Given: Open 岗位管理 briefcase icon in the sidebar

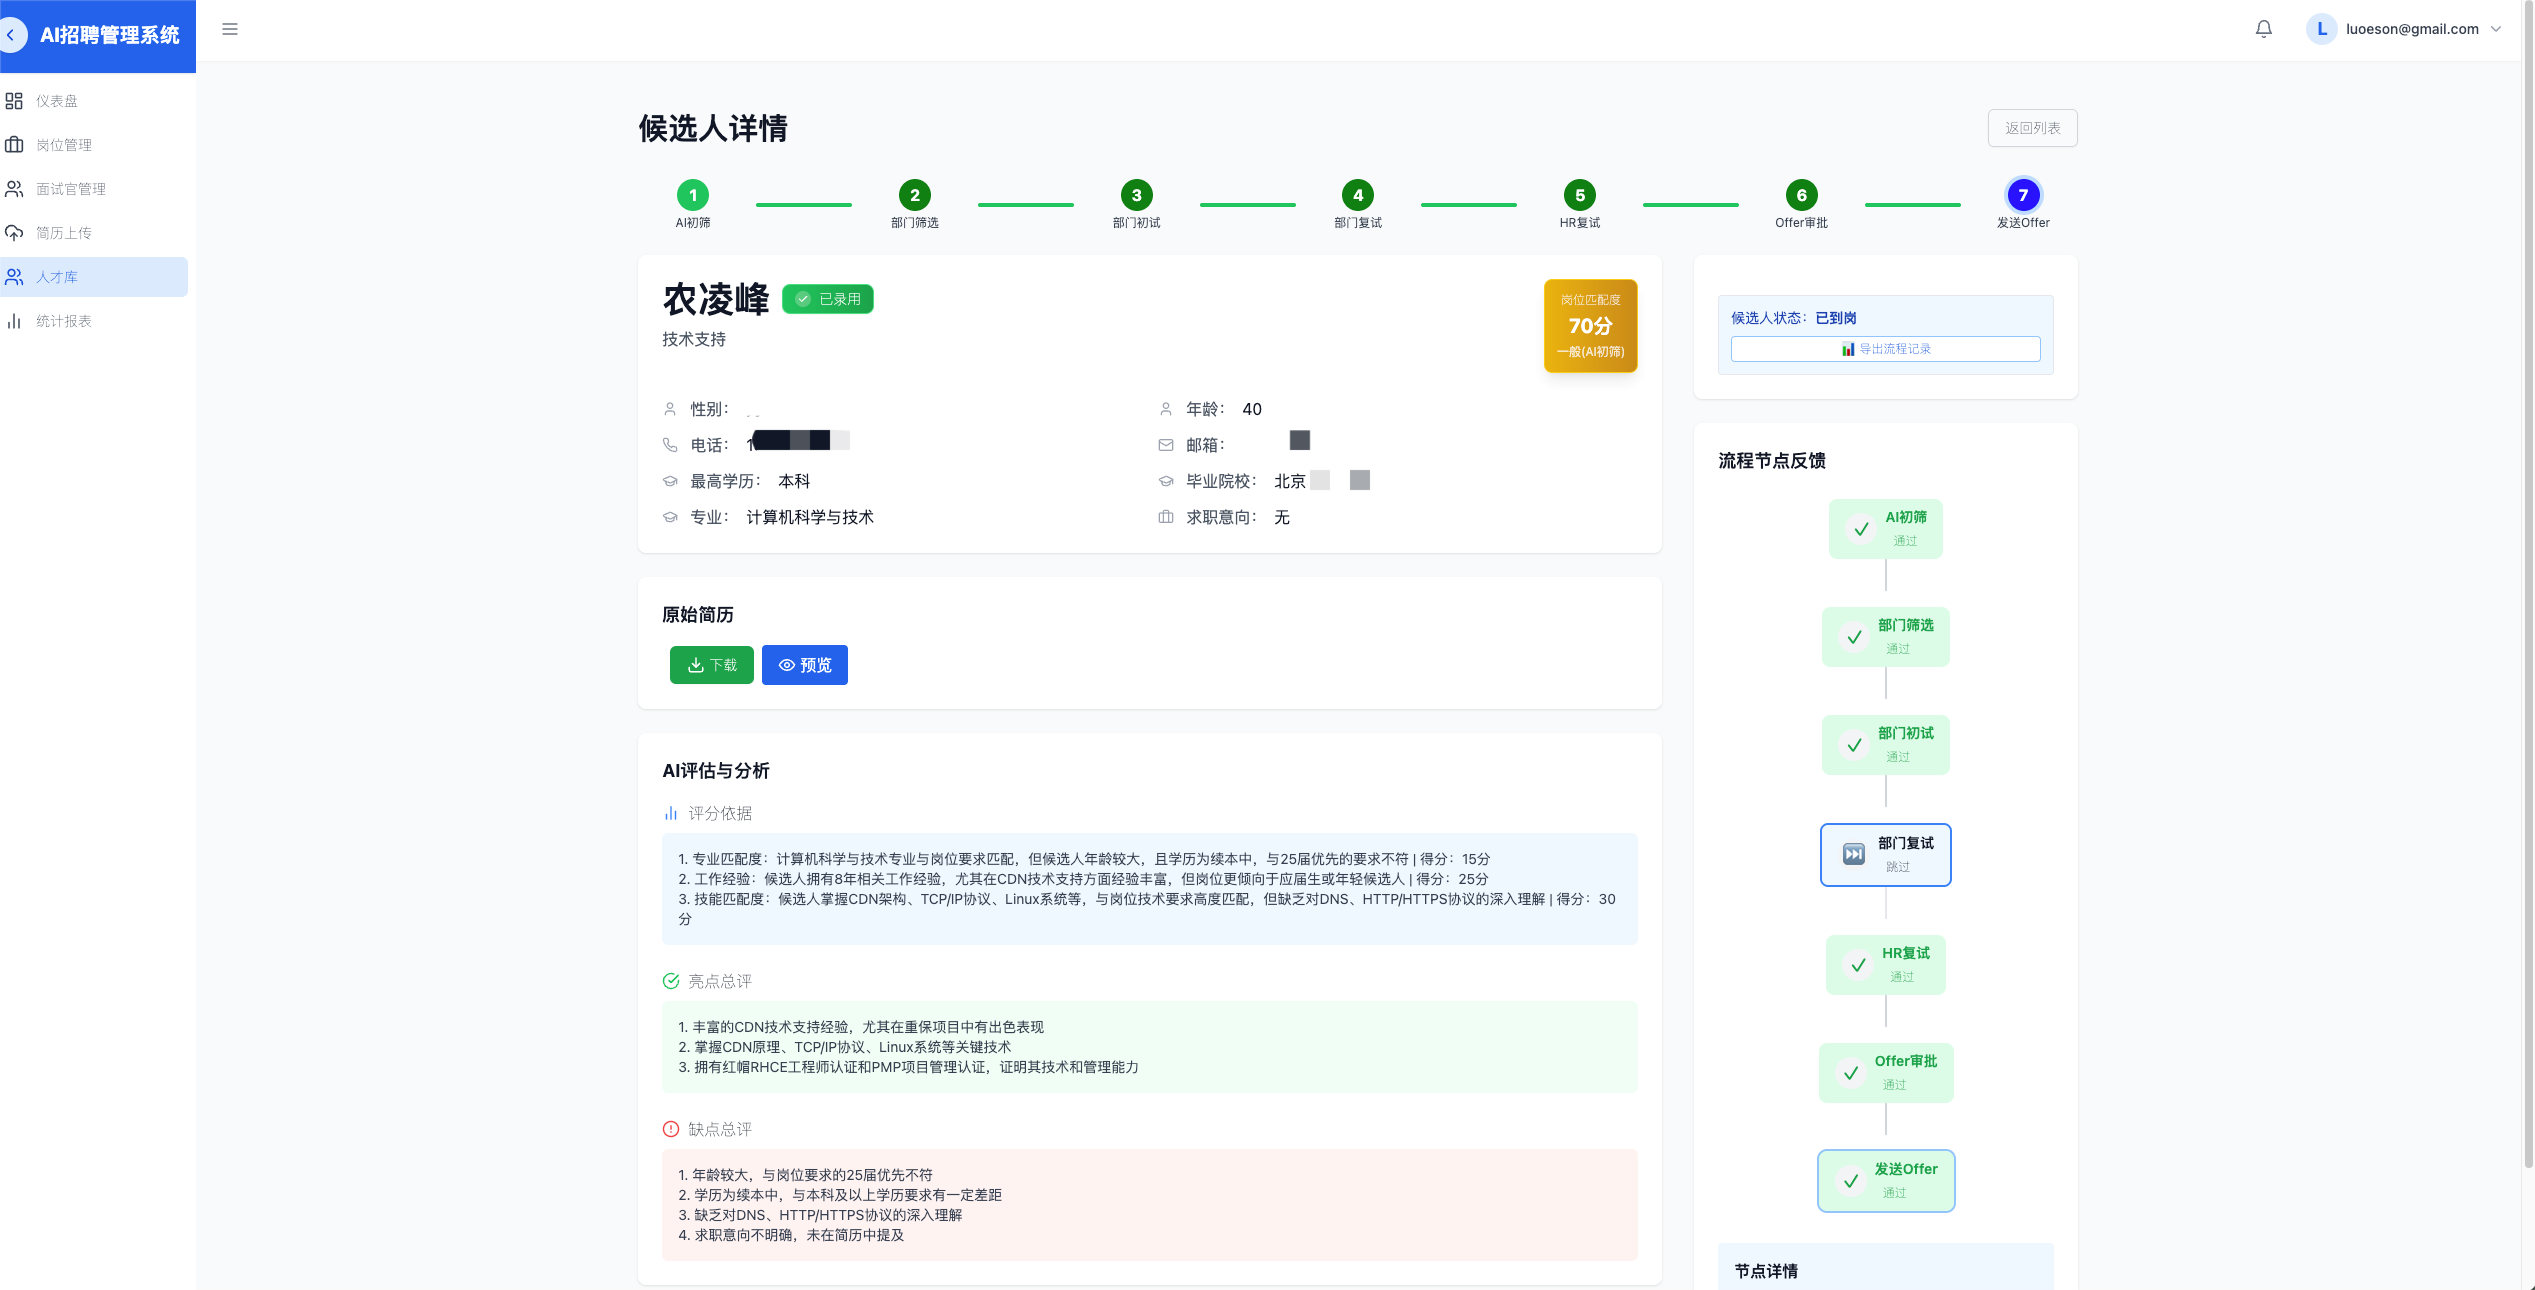Looking at the screenshot, I should pos(14,145).
